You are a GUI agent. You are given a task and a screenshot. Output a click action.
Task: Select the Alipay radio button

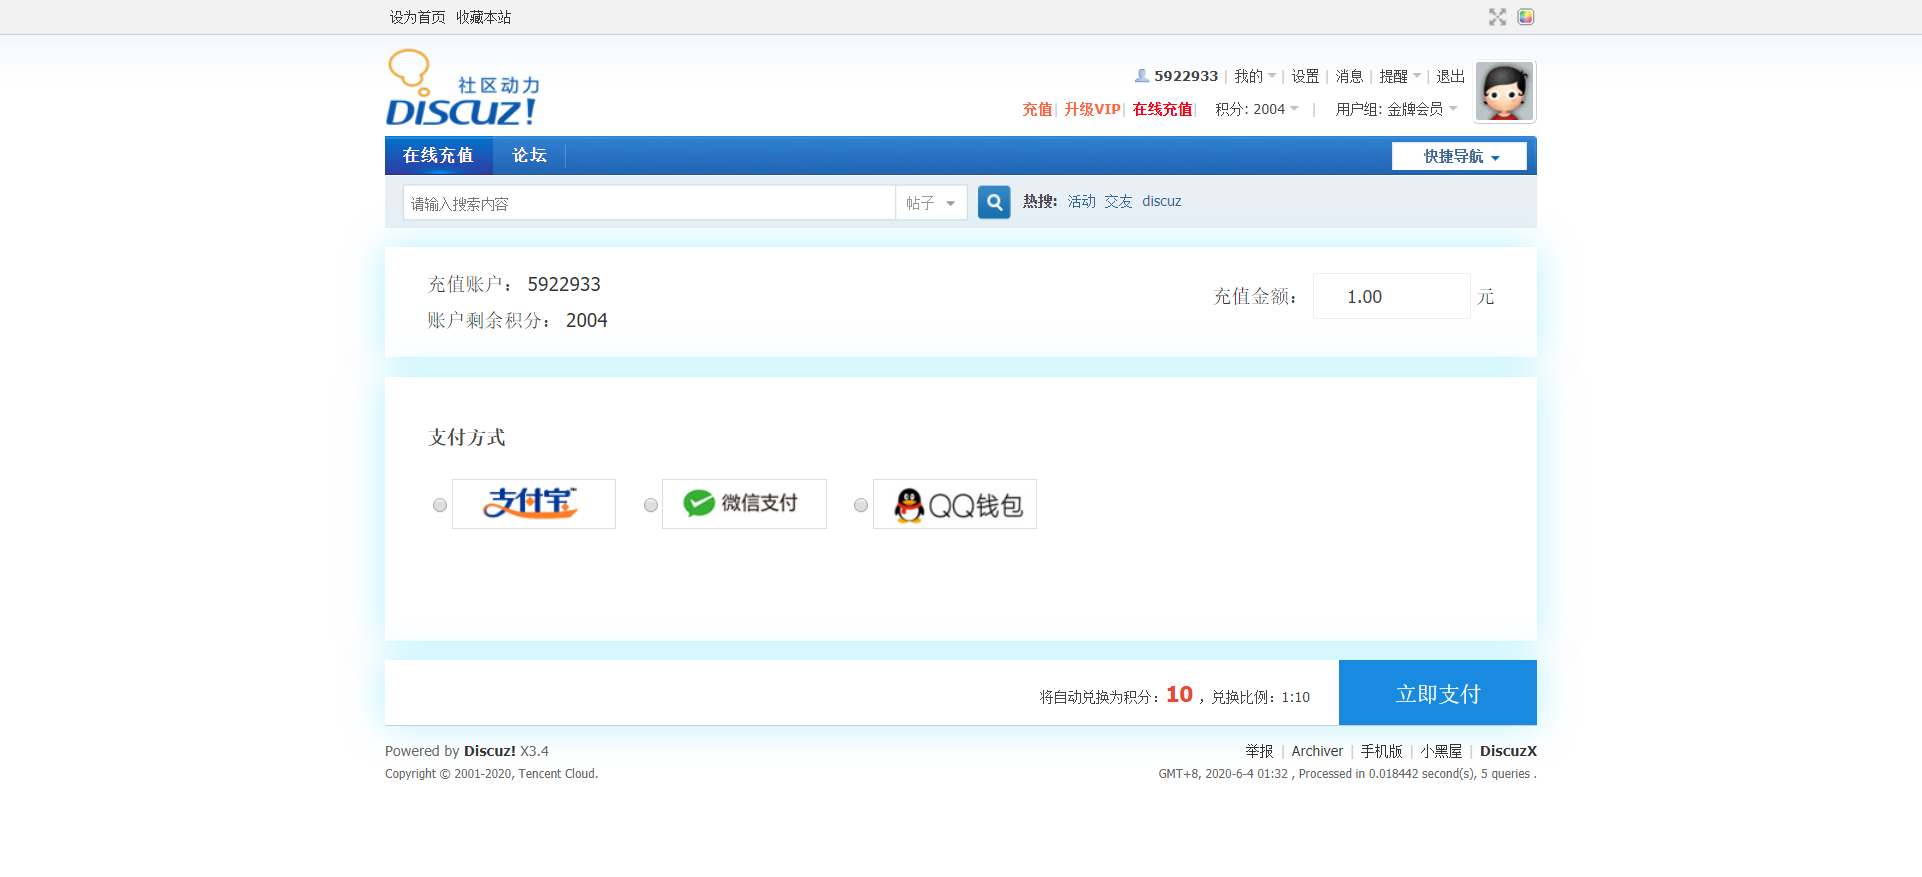(x=440, y=505)
